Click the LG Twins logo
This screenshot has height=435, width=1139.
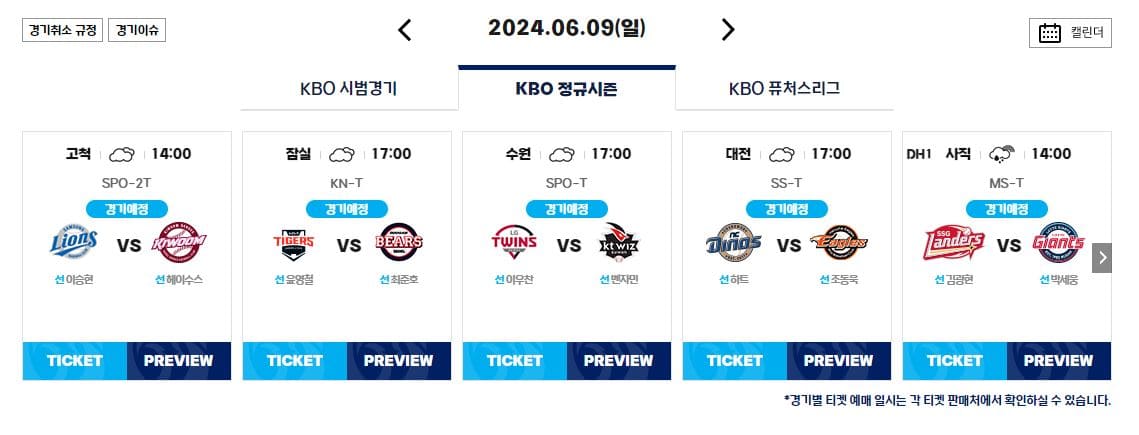coord(514,242)
